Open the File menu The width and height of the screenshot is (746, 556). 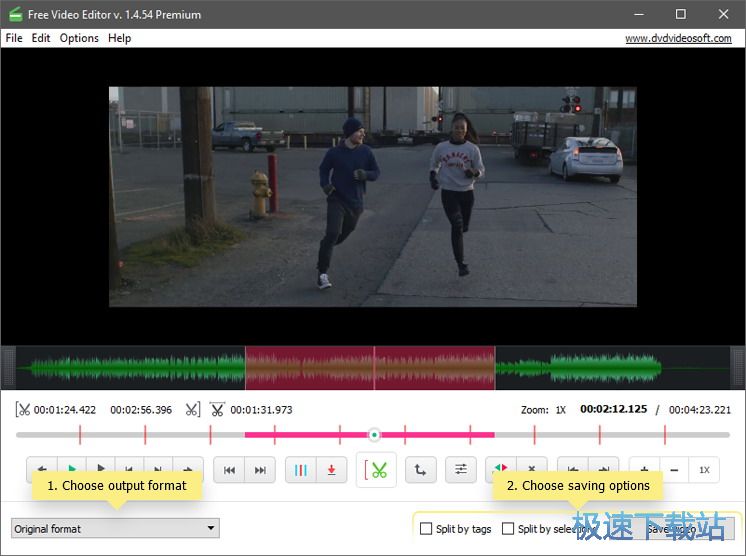coord(14,38)
